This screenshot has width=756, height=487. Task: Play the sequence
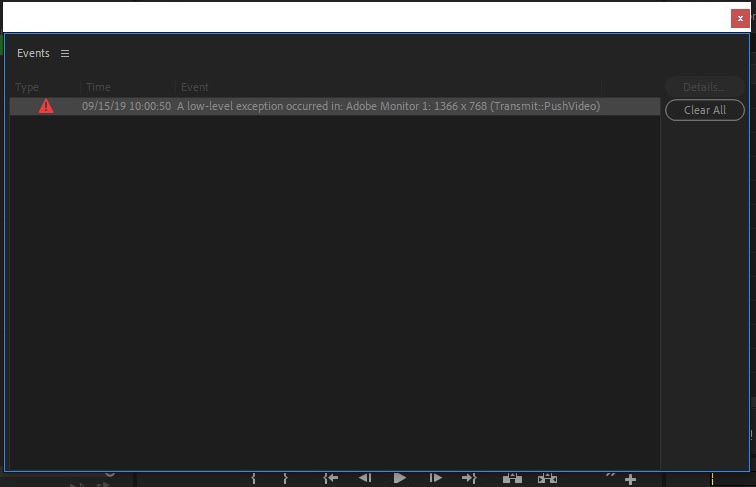399,478
